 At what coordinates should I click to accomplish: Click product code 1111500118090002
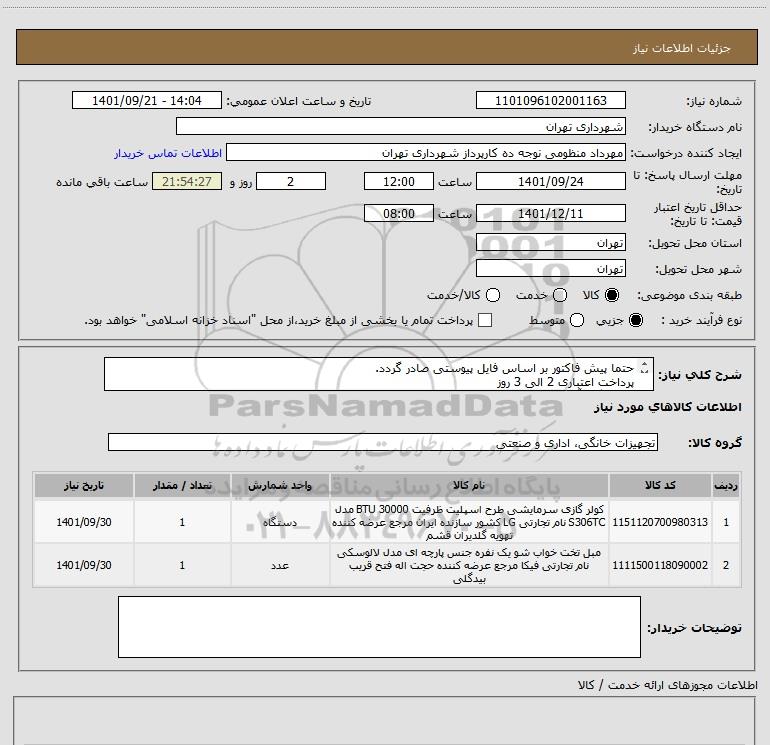[x=660, y=565]
